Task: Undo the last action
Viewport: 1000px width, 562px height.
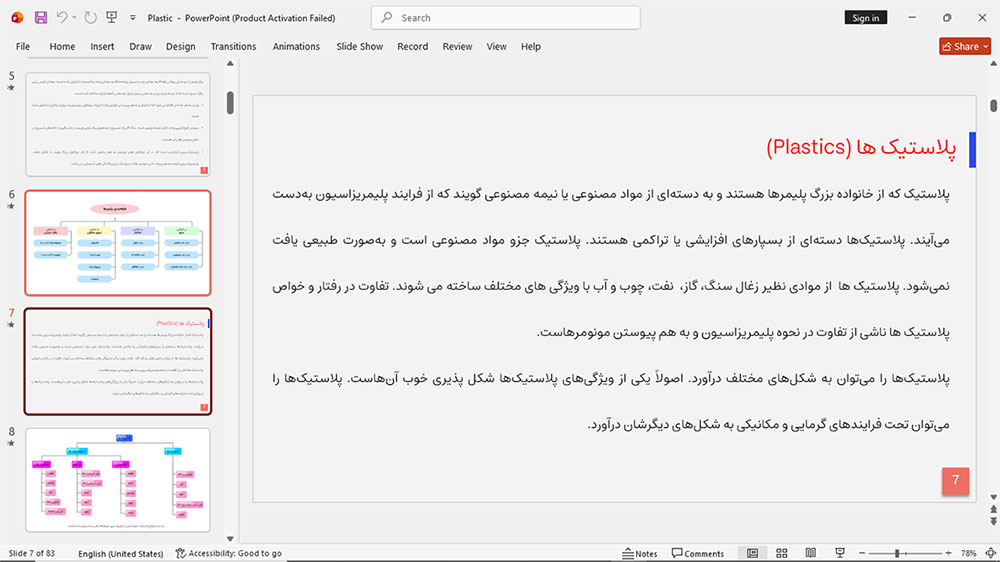Action: tap(61, 18)
